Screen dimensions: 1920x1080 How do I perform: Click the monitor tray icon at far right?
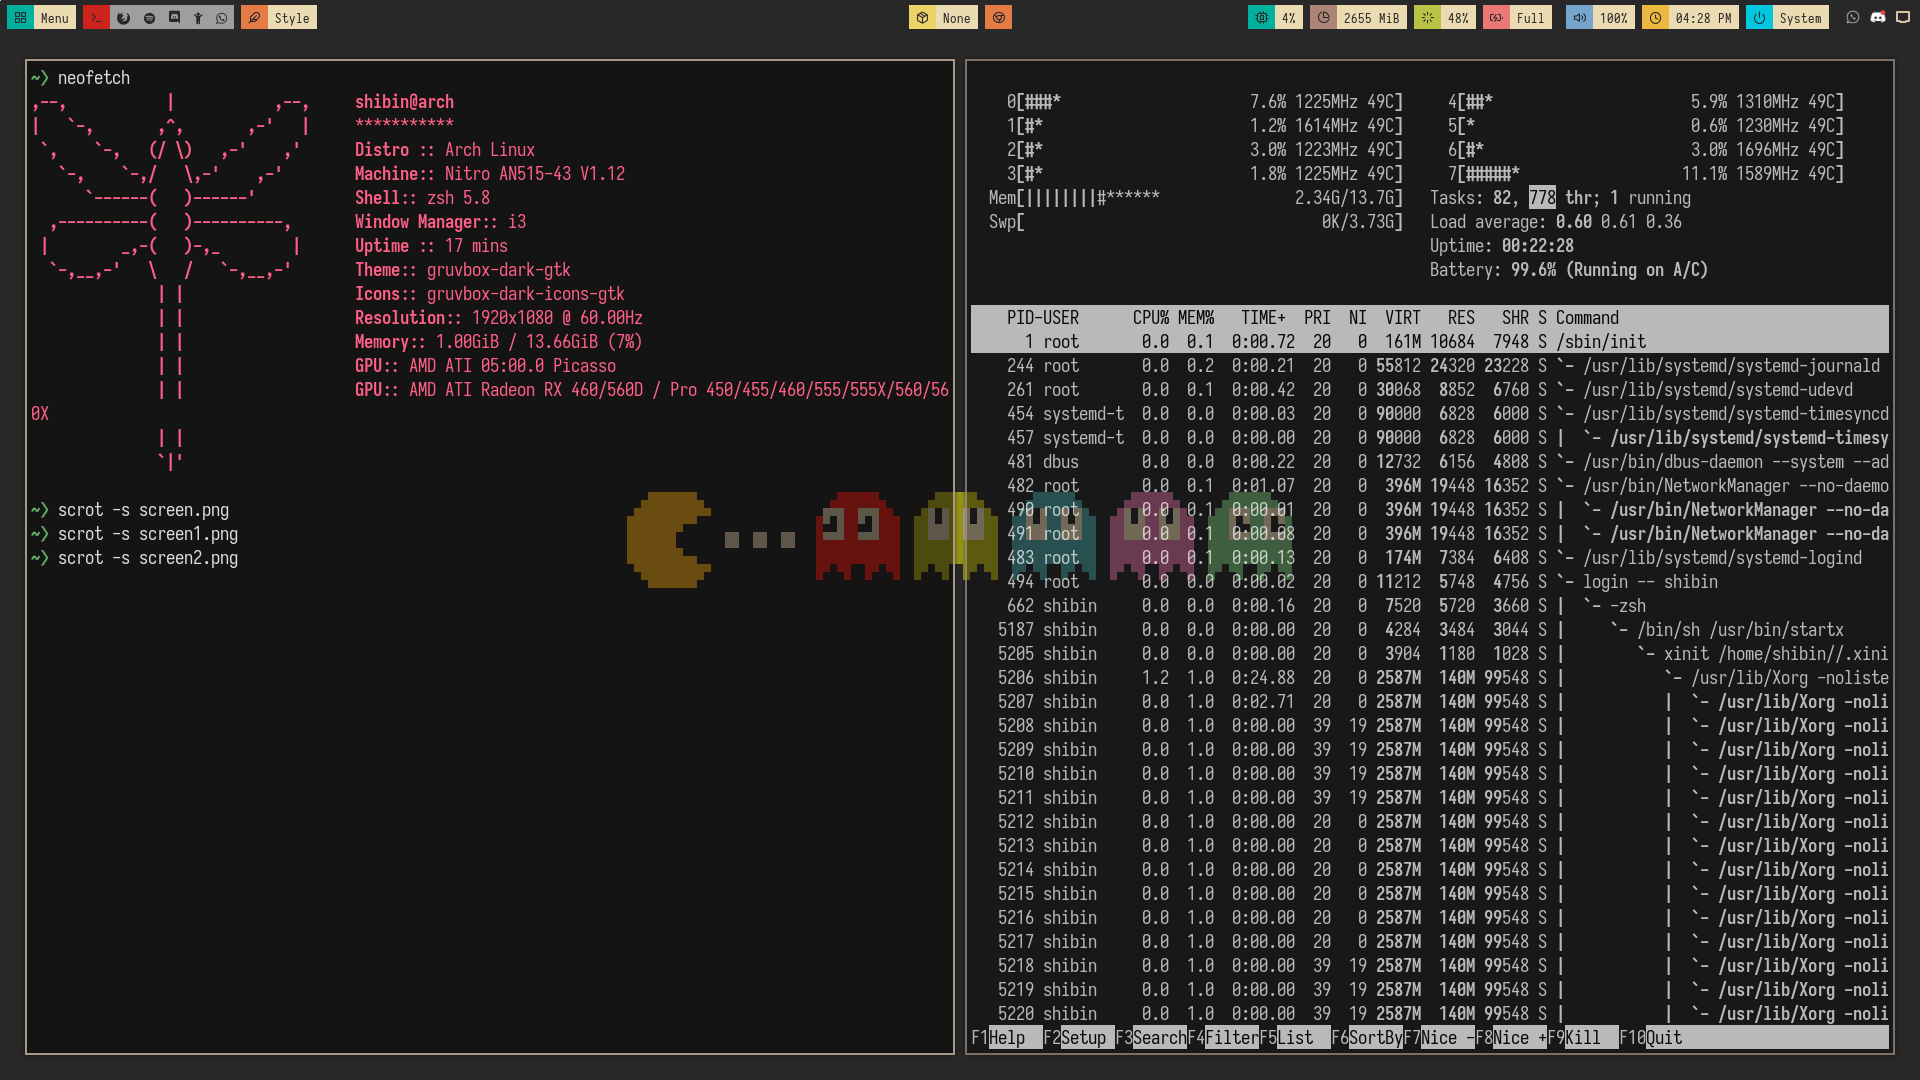(1903, 18)
